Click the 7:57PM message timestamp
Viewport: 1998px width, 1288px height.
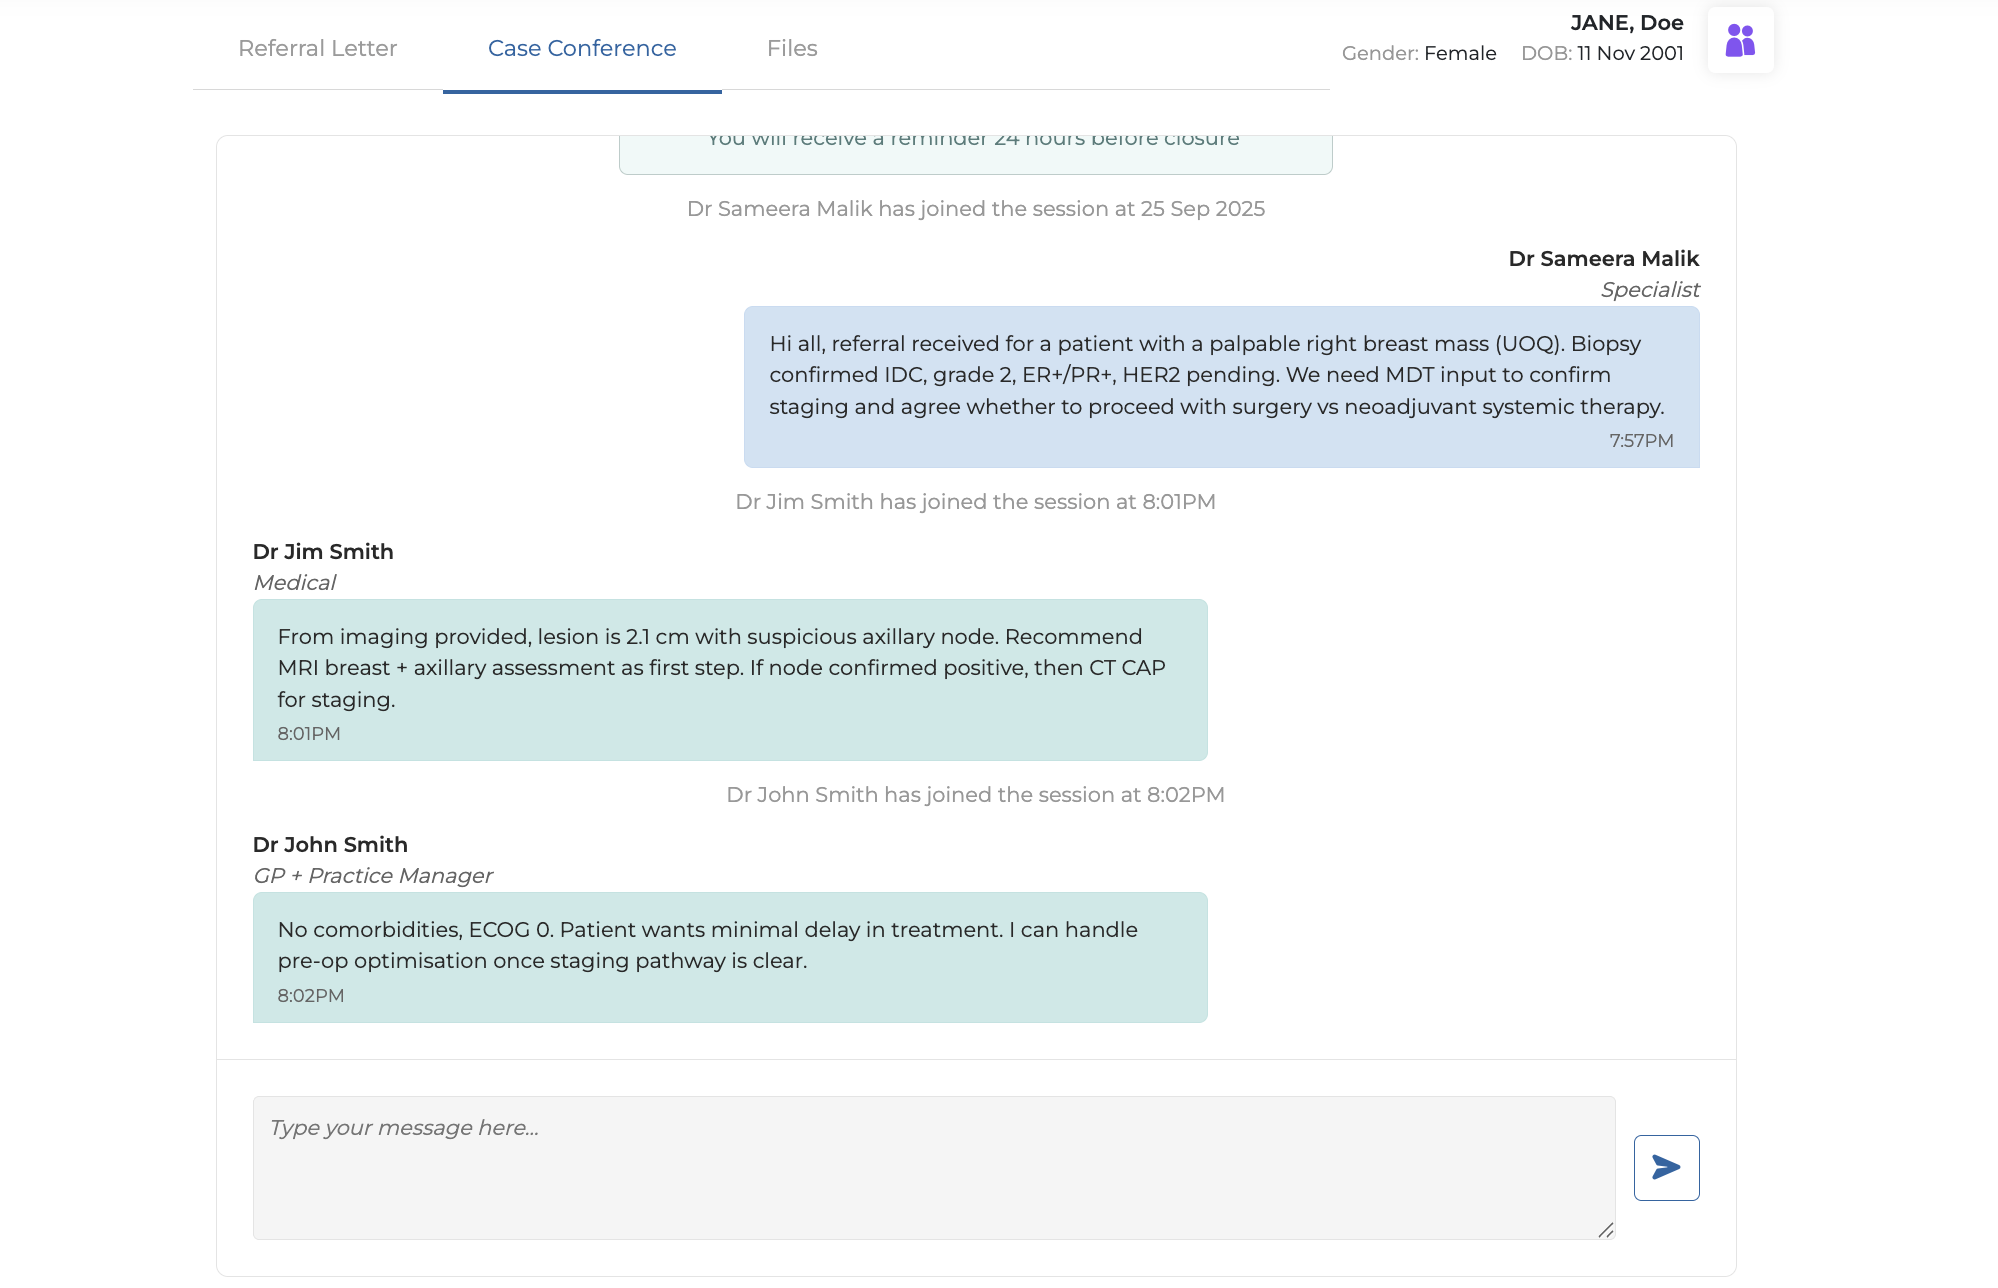1641,441
